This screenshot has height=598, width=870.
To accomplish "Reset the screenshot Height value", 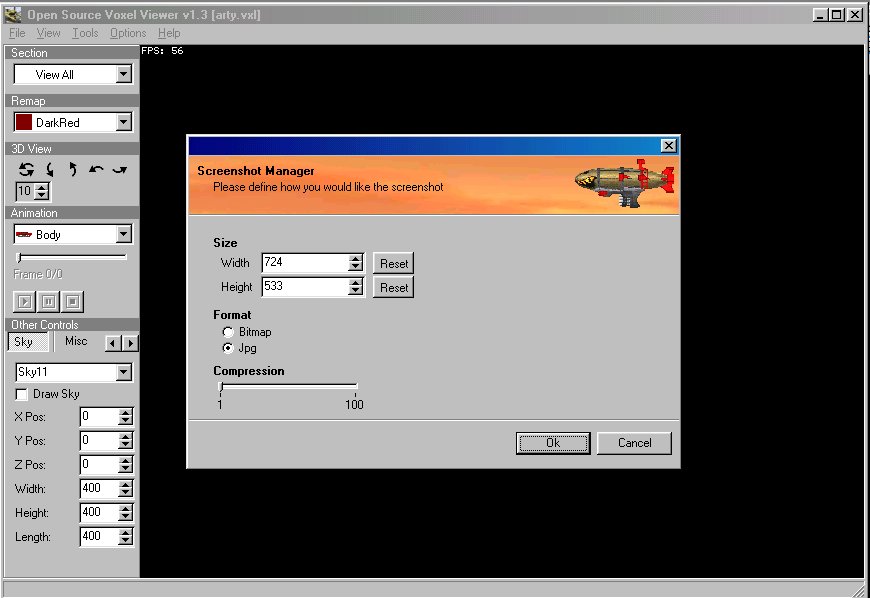I will [x=393, y=287].
